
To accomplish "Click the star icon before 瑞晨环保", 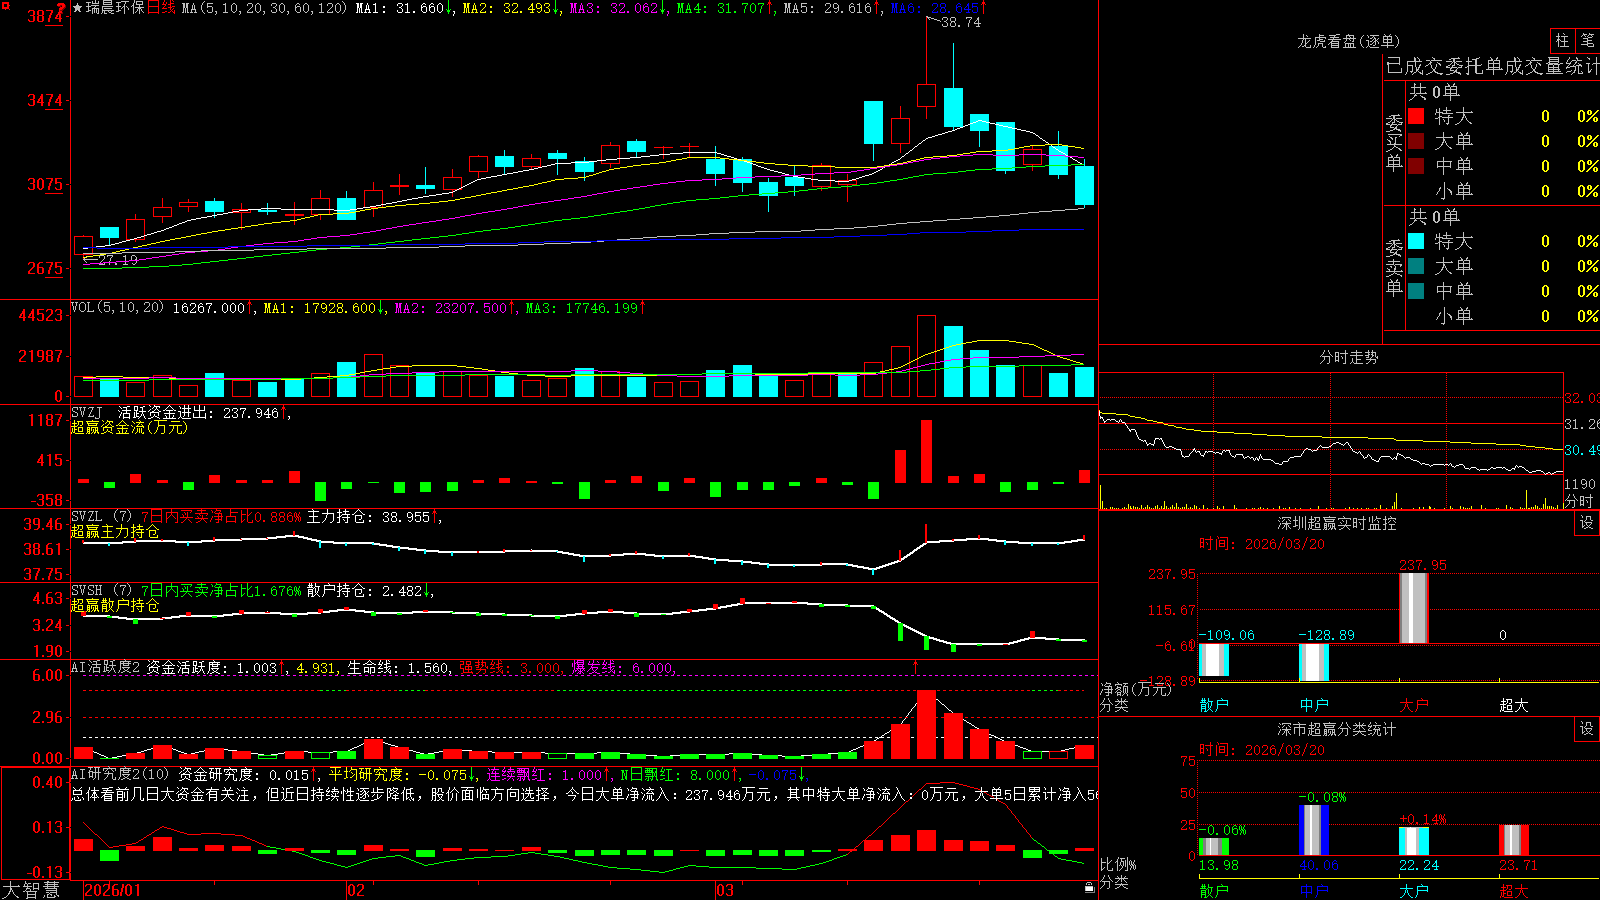I will [x=77, y=8].
